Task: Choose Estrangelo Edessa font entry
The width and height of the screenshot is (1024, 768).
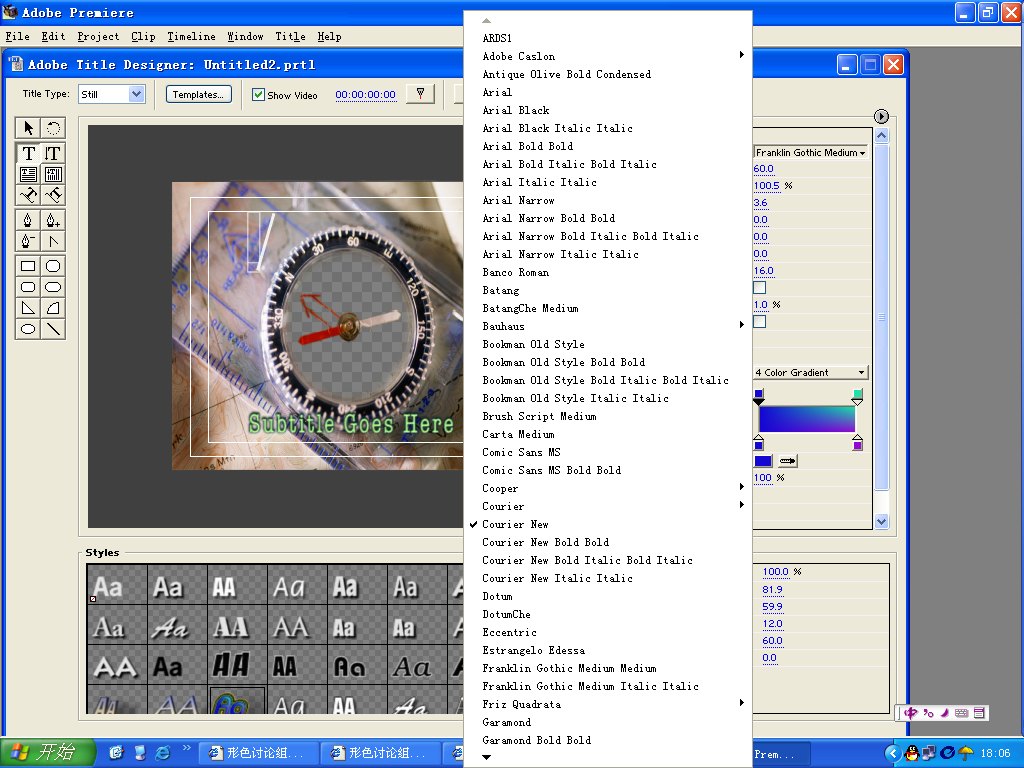Action: [x=534, y=650]
